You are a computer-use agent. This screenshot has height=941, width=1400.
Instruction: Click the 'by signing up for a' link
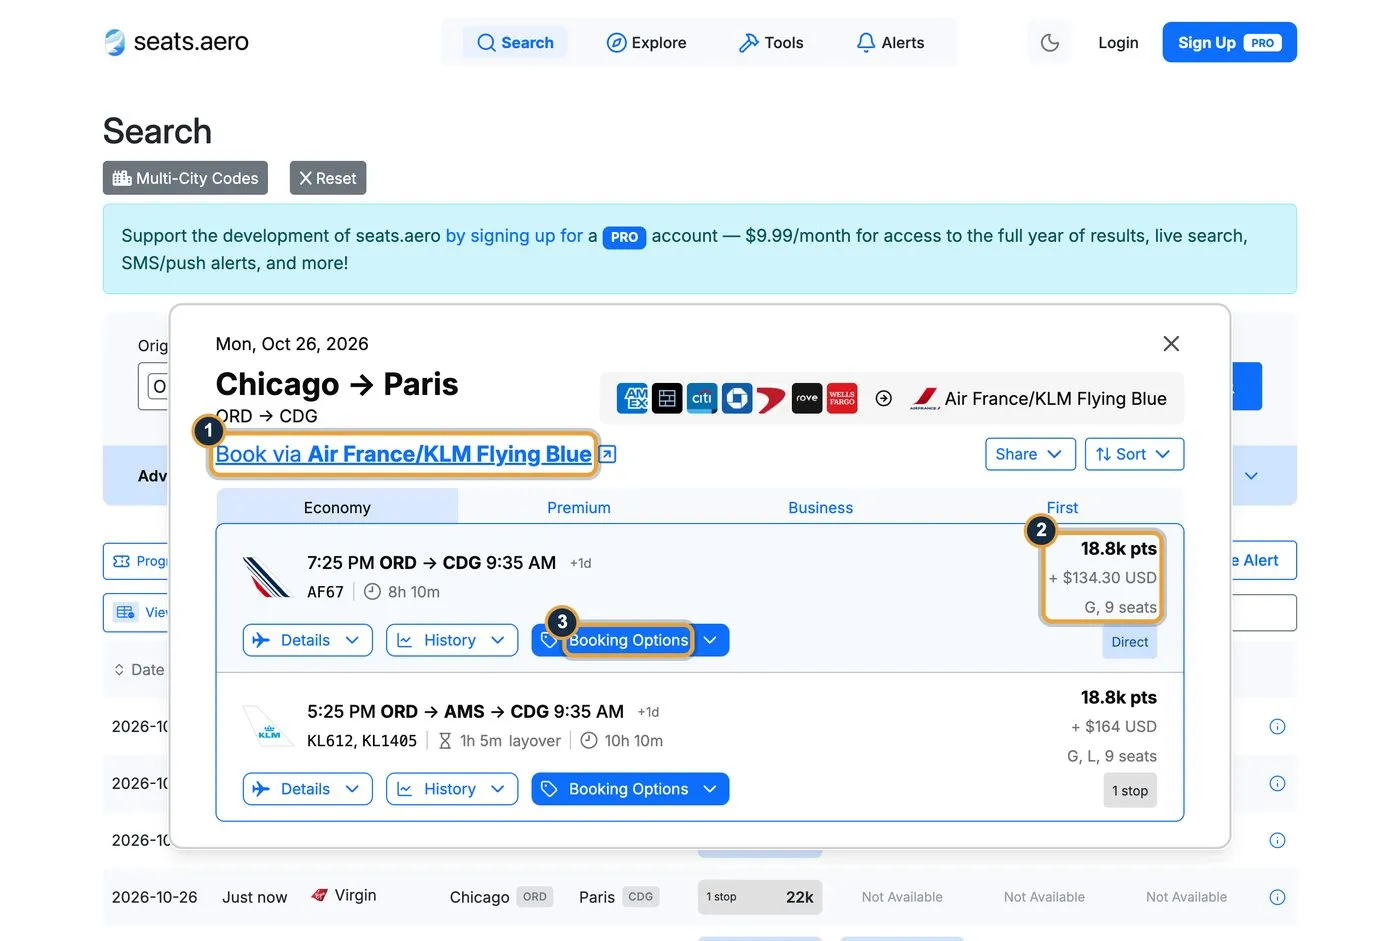click(x=514, y=235)
